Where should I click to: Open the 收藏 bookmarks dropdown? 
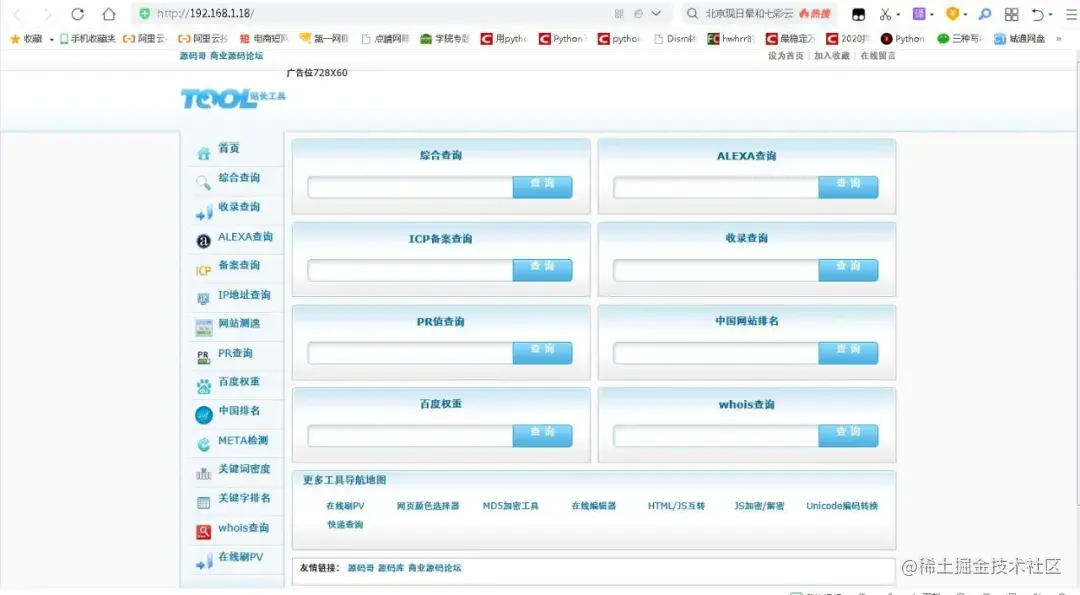point(33,40)
